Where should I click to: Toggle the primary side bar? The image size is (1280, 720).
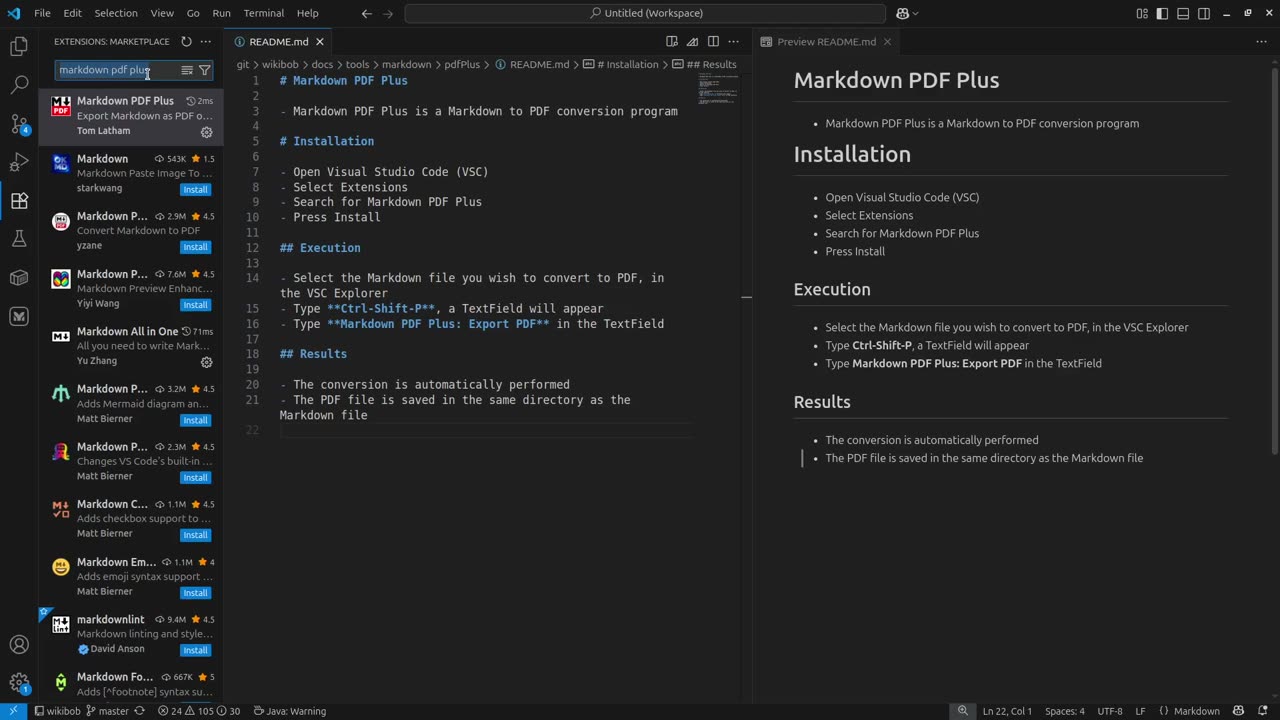(1162, 13)
